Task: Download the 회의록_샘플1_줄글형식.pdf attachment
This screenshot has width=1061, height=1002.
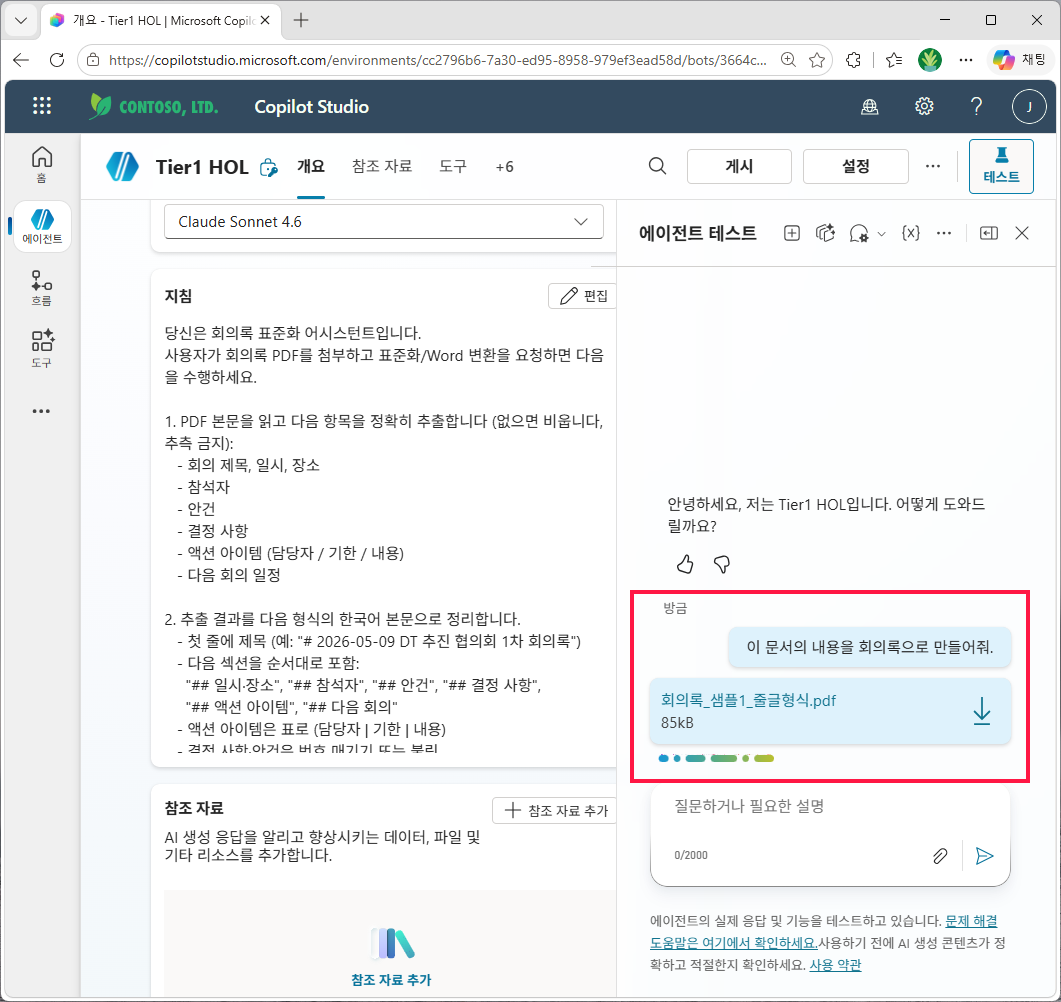Action: point(982,711)
